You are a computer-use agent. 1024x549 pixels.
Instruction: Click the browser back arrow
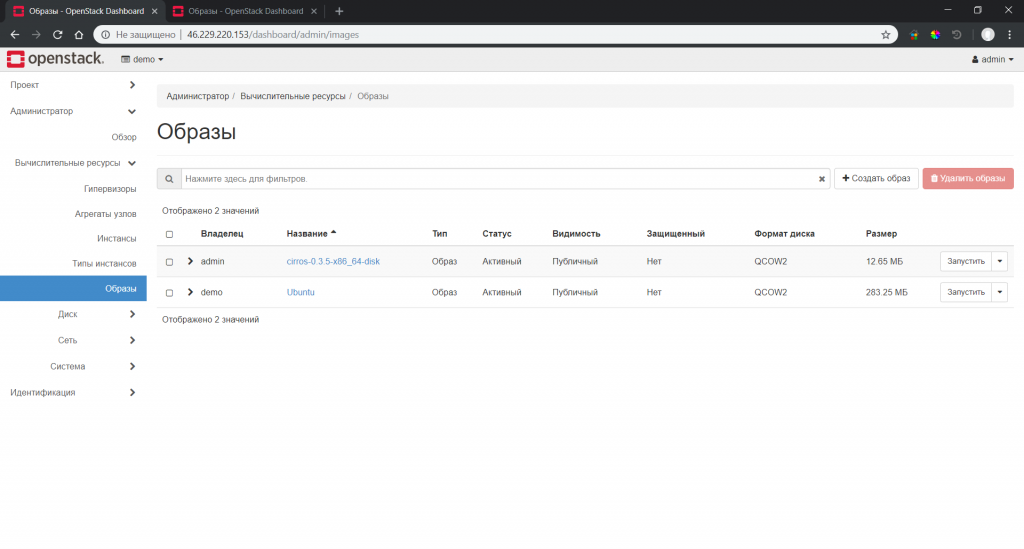tap(15, 35)
